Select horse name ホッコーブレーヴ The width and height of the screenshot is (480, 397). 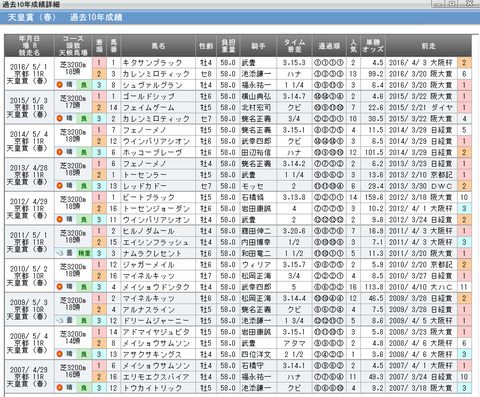point(152,152)
